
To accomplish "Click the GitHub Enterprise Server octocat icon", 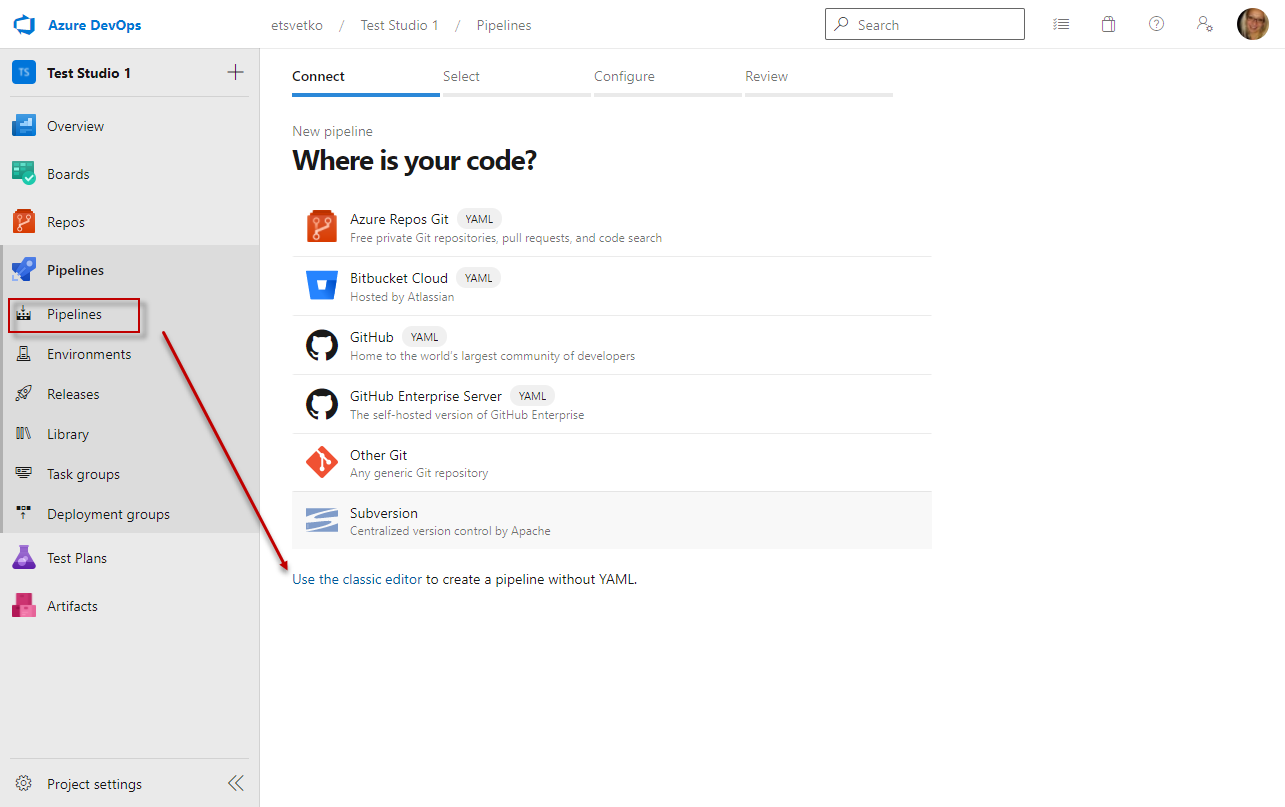I will (x=322, y=404).
